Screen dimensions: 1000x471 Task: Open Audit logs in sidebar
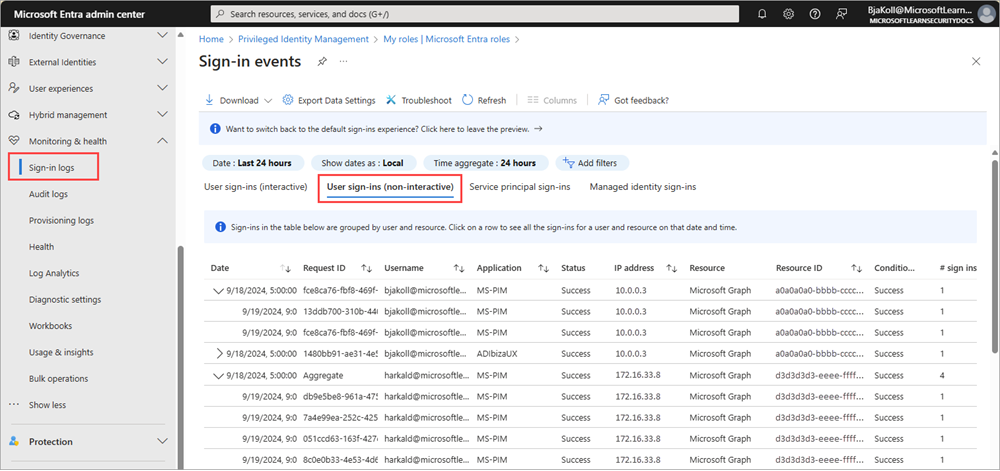click(x=48, y=194)
